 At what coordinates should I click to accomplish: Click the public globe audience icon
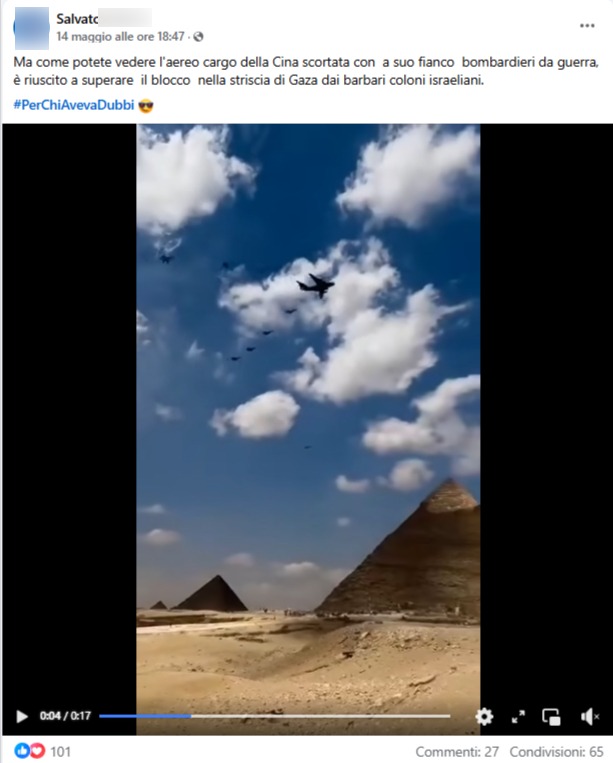(x=198, y=36)
